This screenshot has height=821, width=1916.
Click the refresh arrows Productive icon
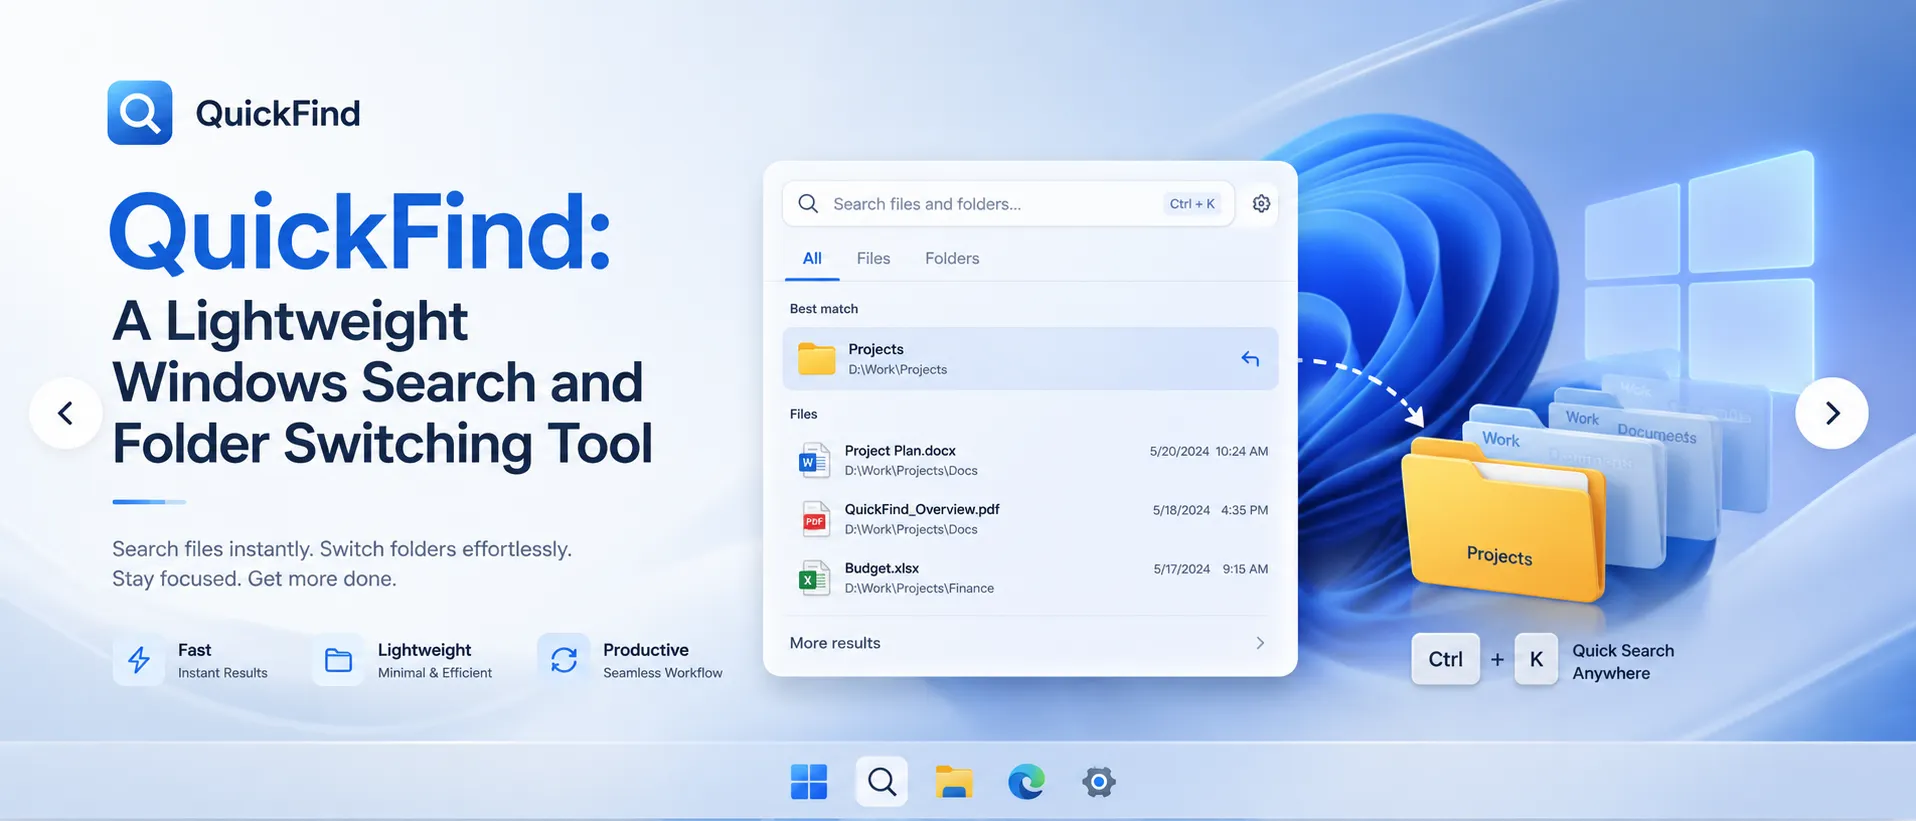click(564, 660)
